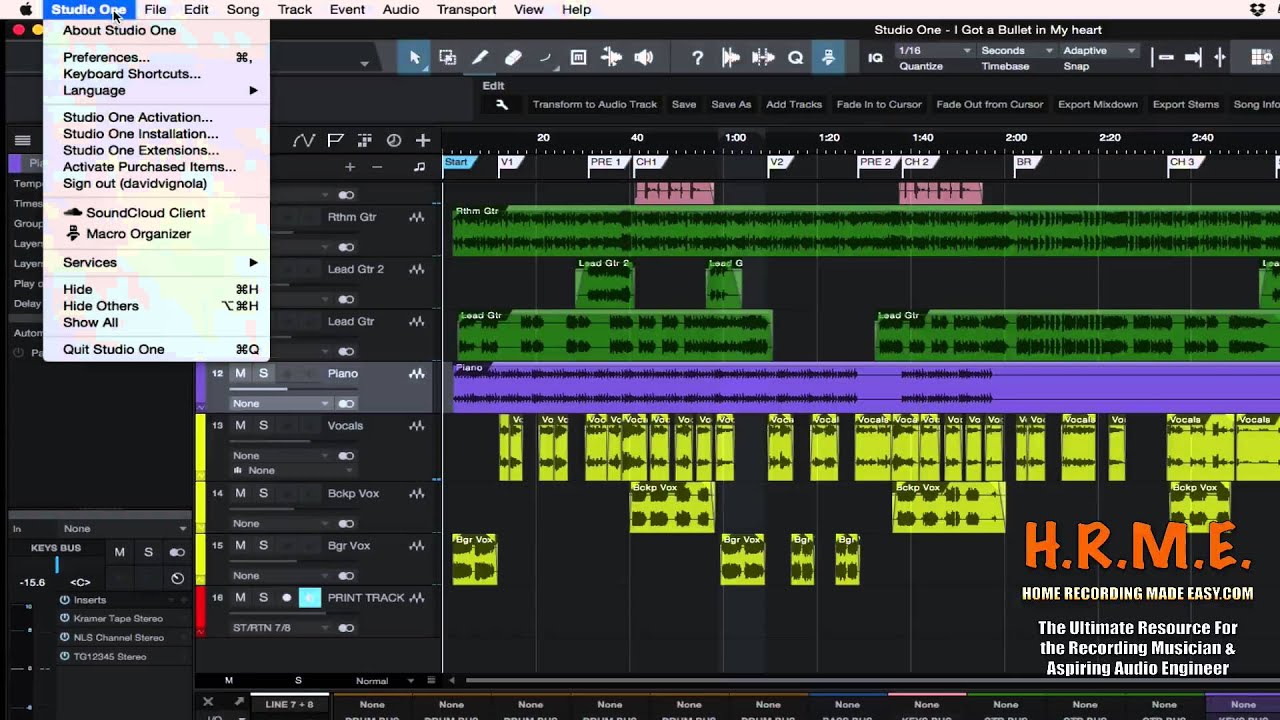Solo the Piano track

coord(263,373)
